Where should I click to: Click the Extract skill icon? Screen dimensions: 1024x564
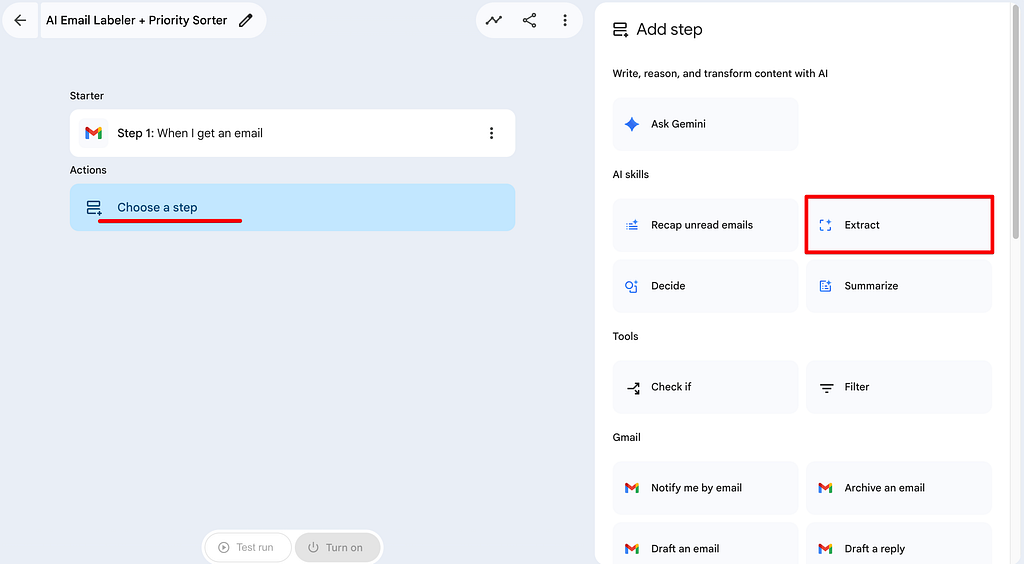pos(825,225)
